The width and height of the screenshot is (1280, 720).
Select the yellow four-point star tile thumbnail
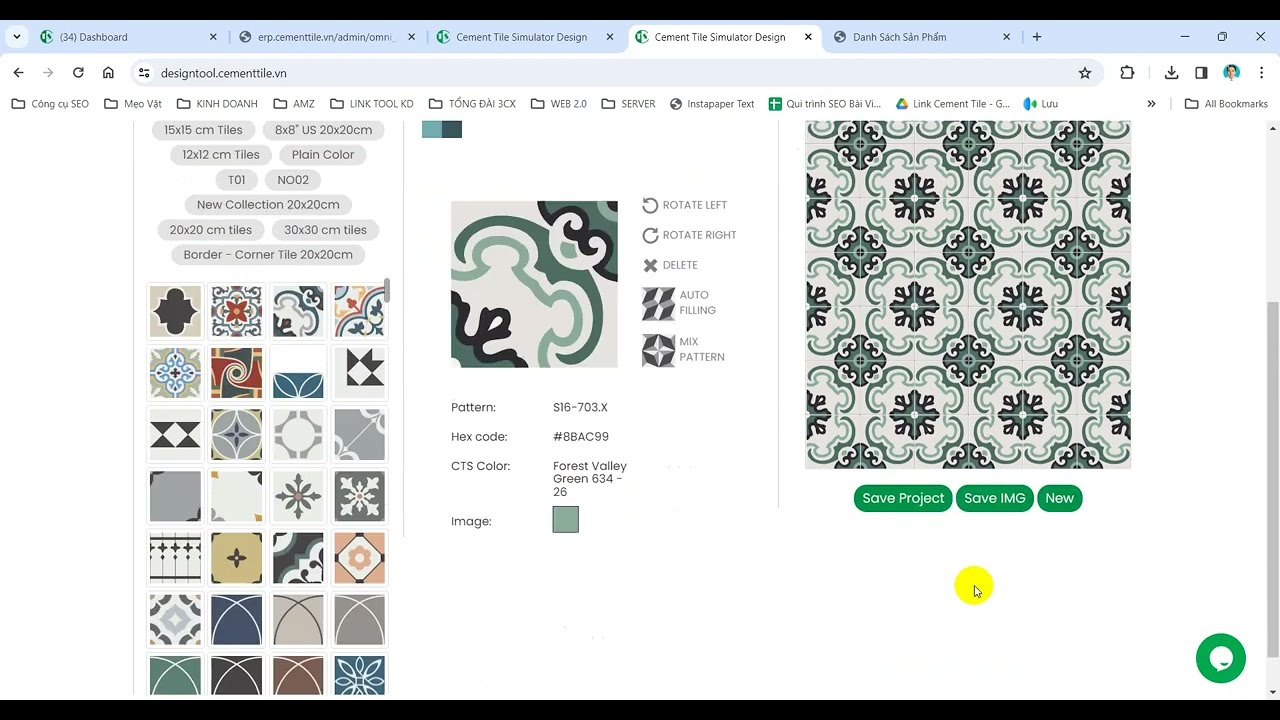[x=236, y=558]
